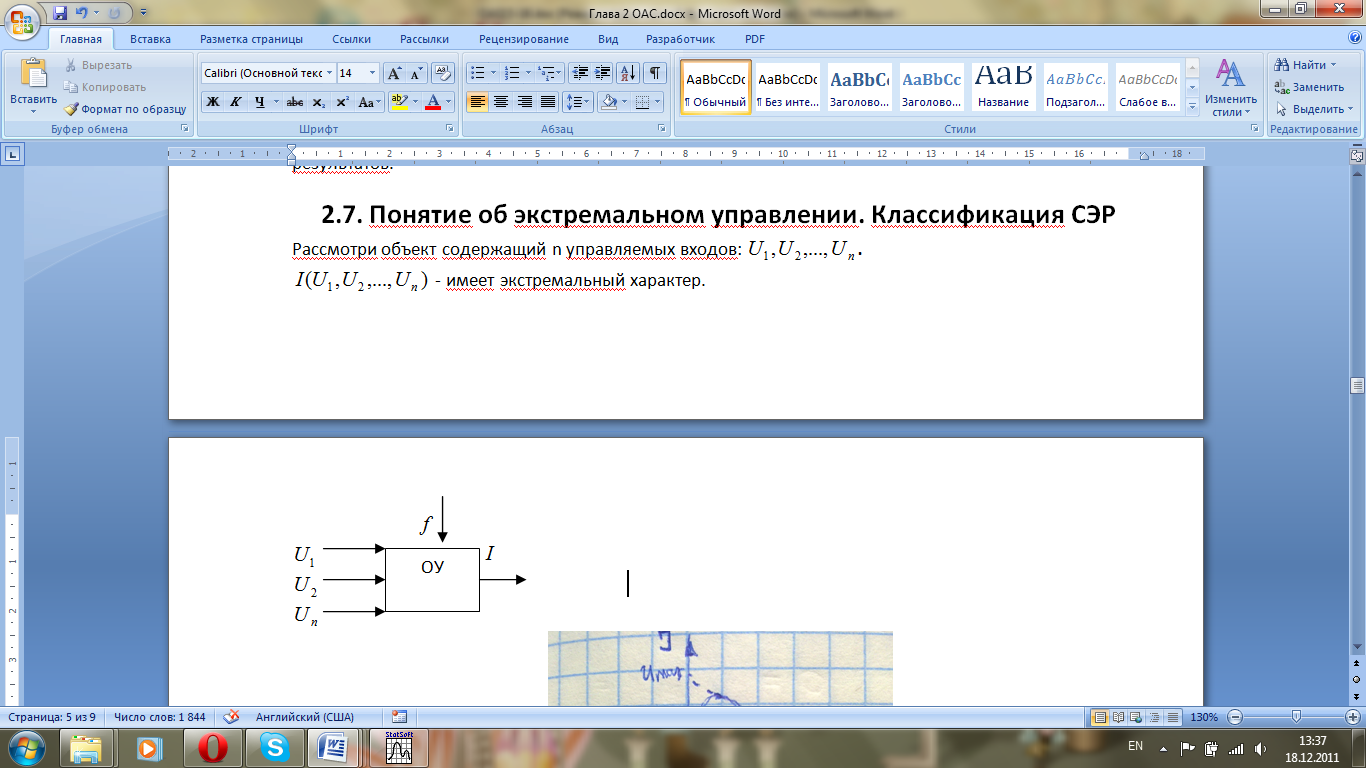Image resolution: width=1366 pixels, height=768 pixels.
Task: Open the Вставка tab
Action: pos(150,39)
